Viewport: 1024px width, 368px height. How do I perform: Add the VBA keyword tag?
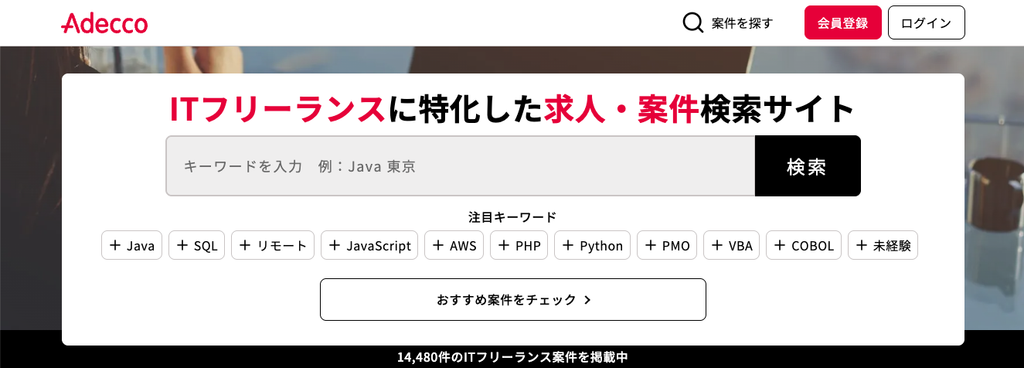tap(731, 245)
